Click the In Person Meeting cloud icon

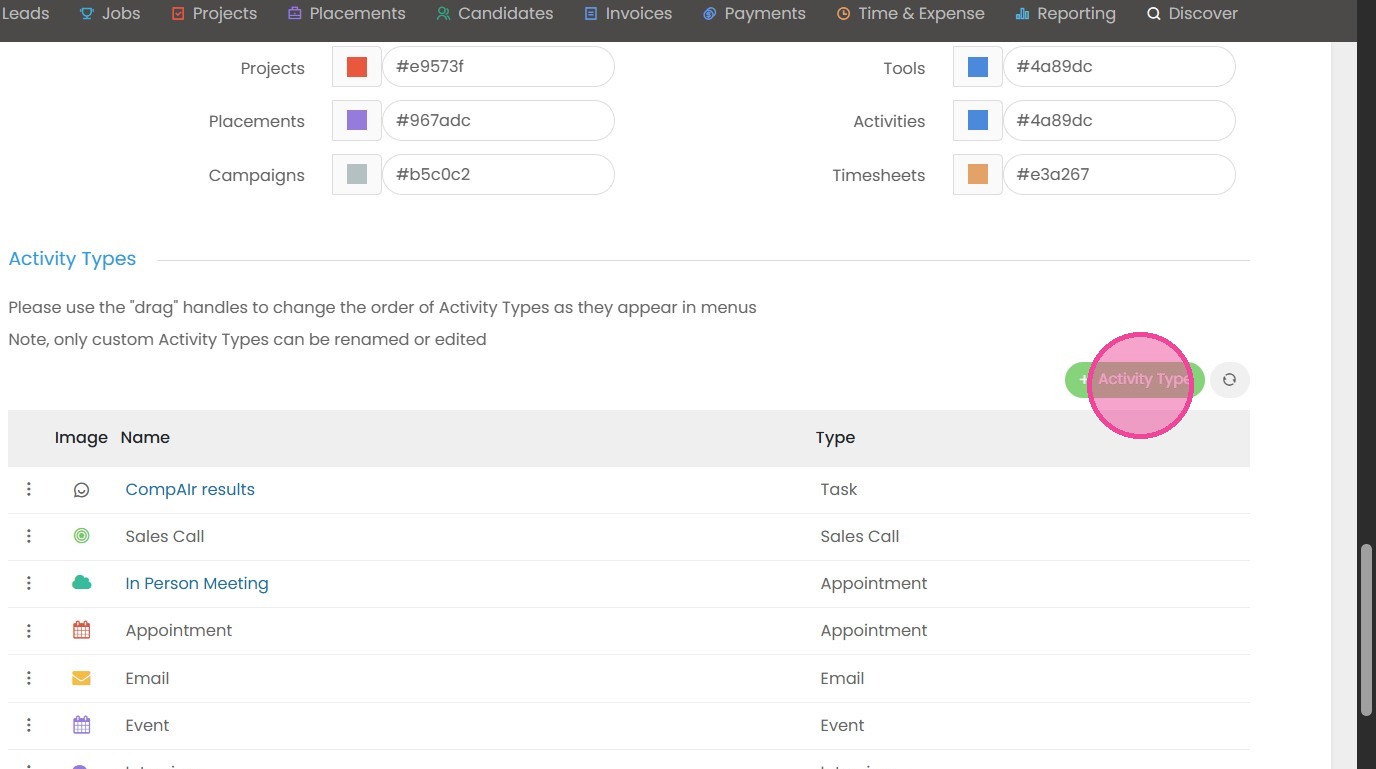[x=82, y=583]
